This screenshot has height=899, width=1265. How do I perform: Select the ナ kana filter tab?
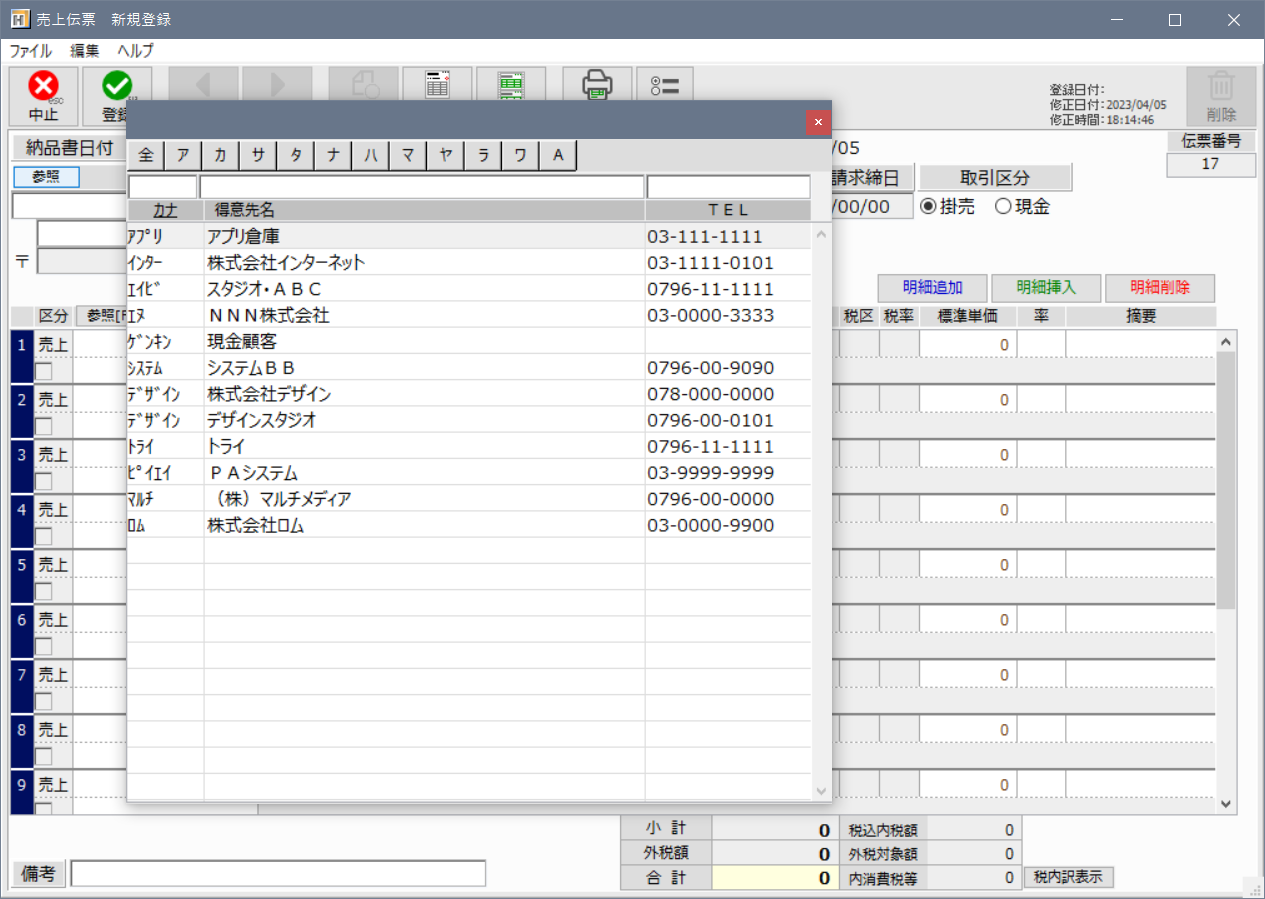point(333,155)
